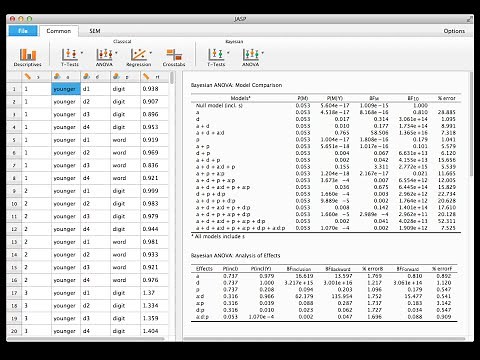Click the 'a:d:p' effect row
This screenshot has width=480, height=360.
click(324, 317)
